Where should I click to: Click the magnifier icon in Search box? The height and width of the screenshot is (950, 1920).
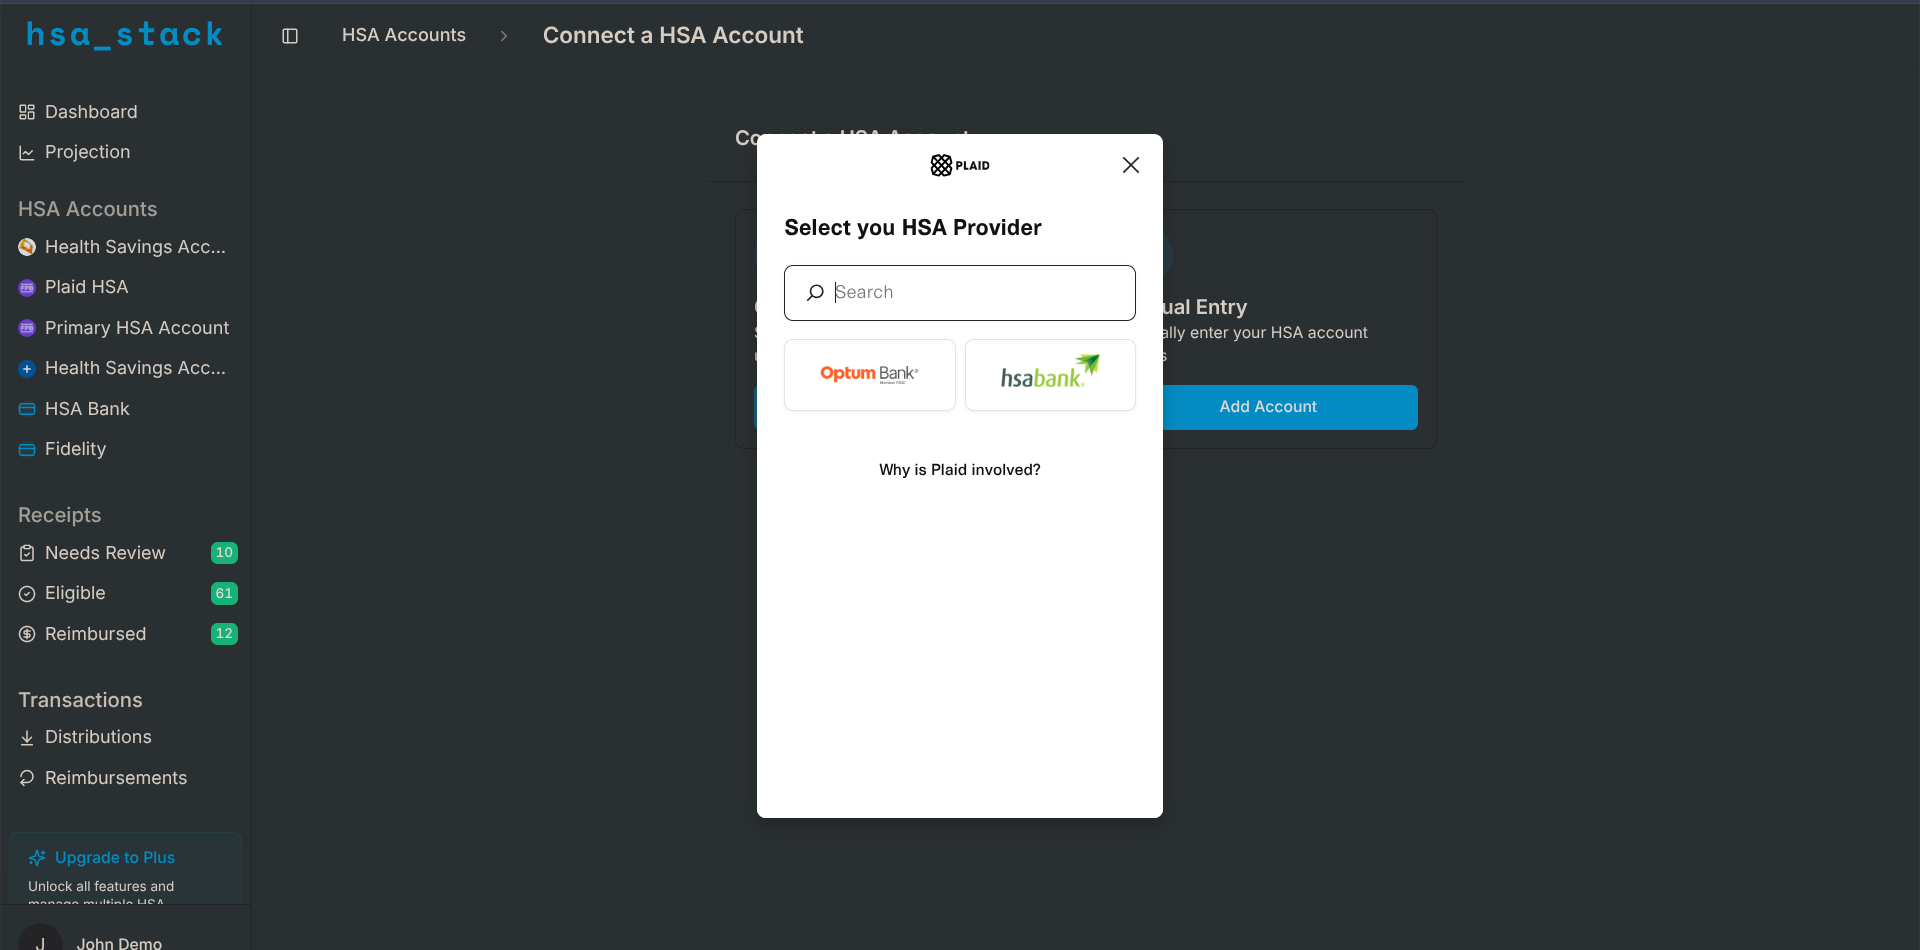pyautogui.click(x=815, y=293)
